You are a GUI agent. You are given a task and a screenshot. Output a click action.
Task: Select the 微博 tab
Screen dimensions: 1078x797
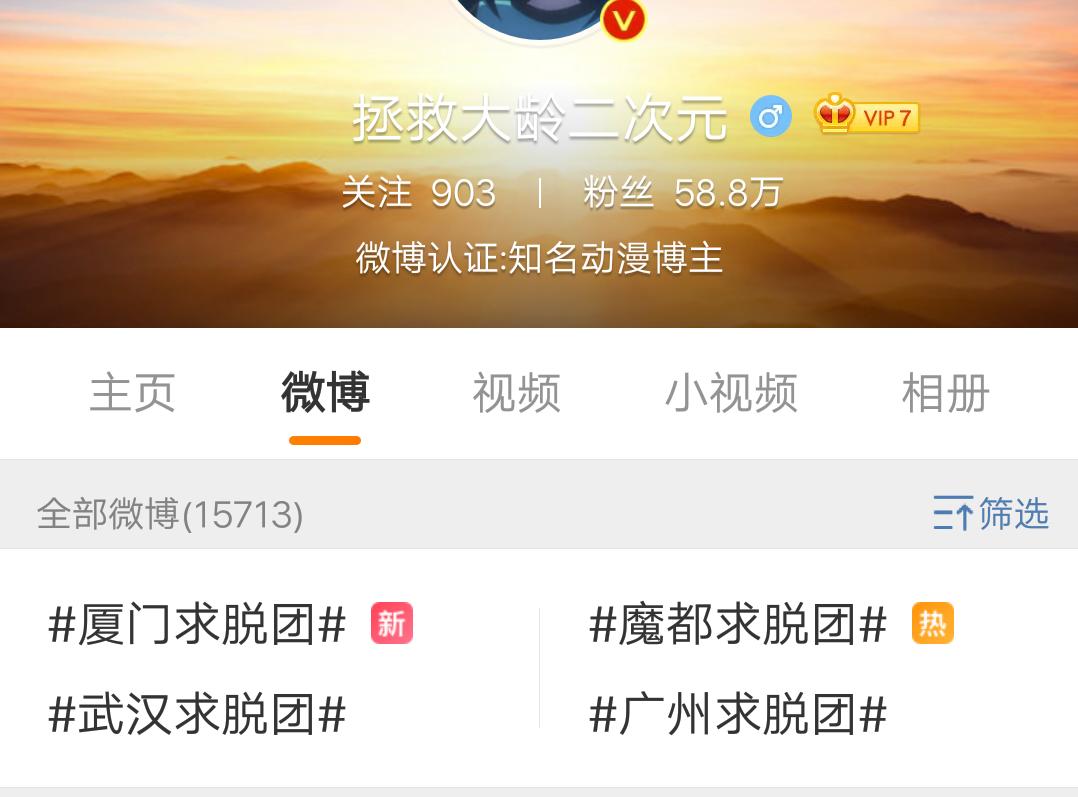click(325, 393)
